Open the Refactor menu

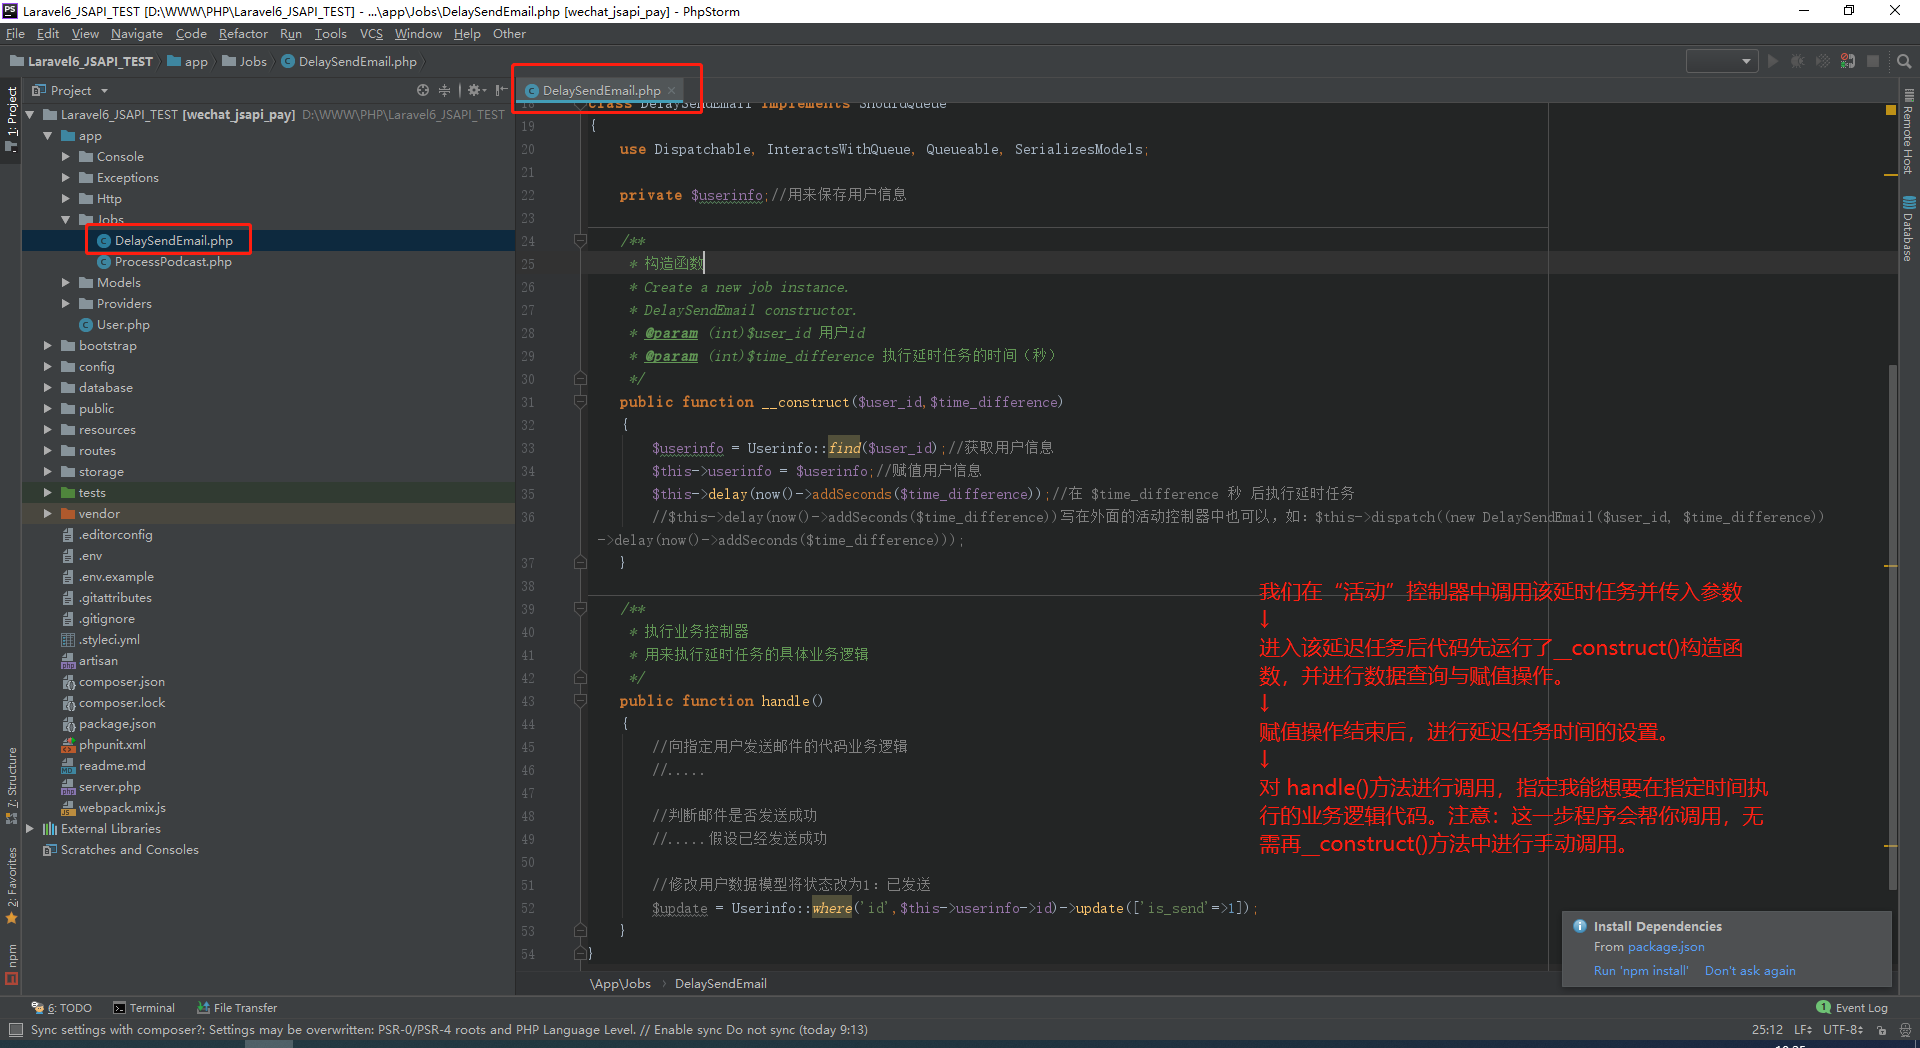click(243, 34)
